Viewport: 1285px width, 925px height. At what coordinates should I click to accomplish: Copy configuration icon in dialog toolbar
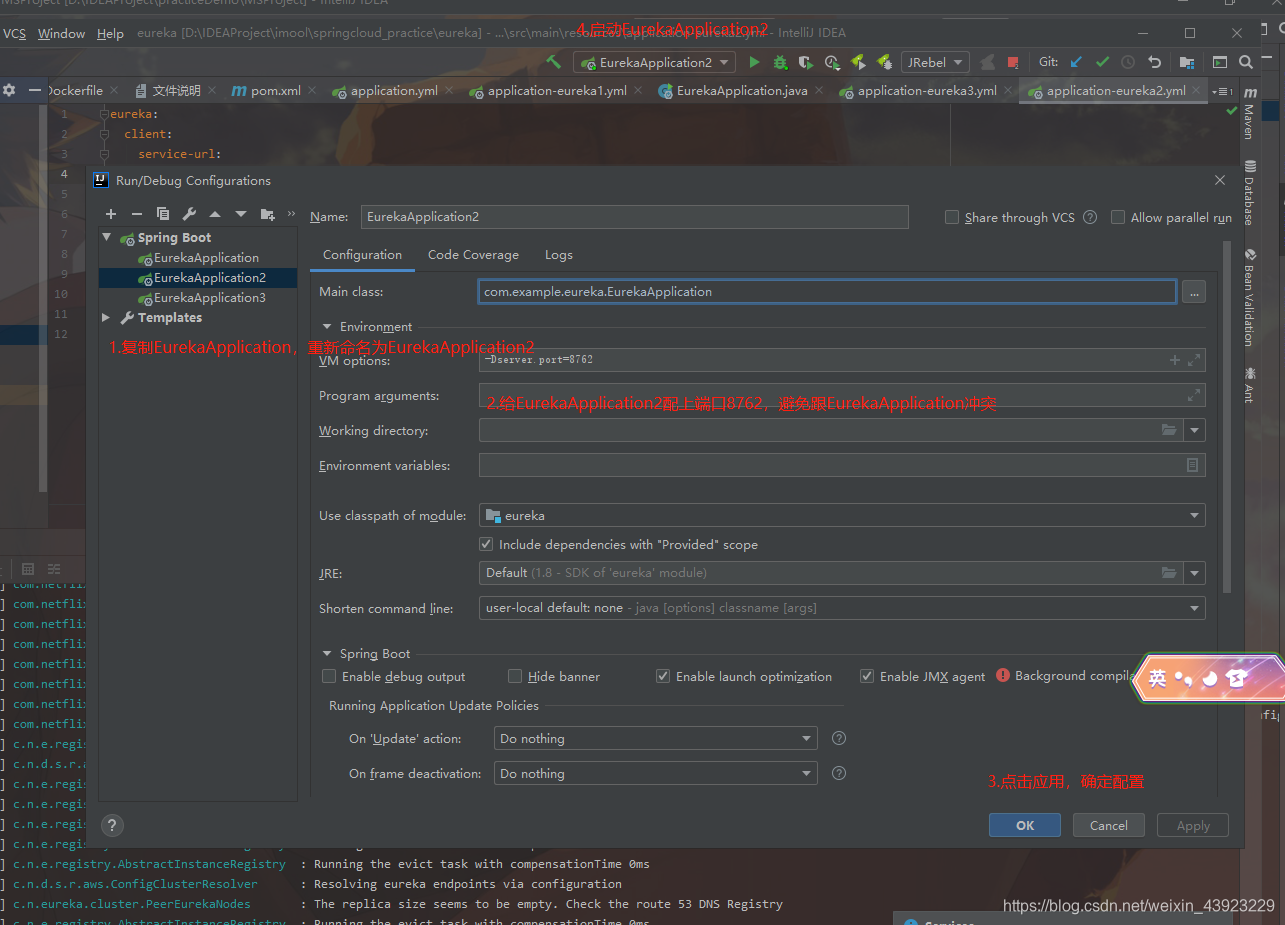point(163,214)
